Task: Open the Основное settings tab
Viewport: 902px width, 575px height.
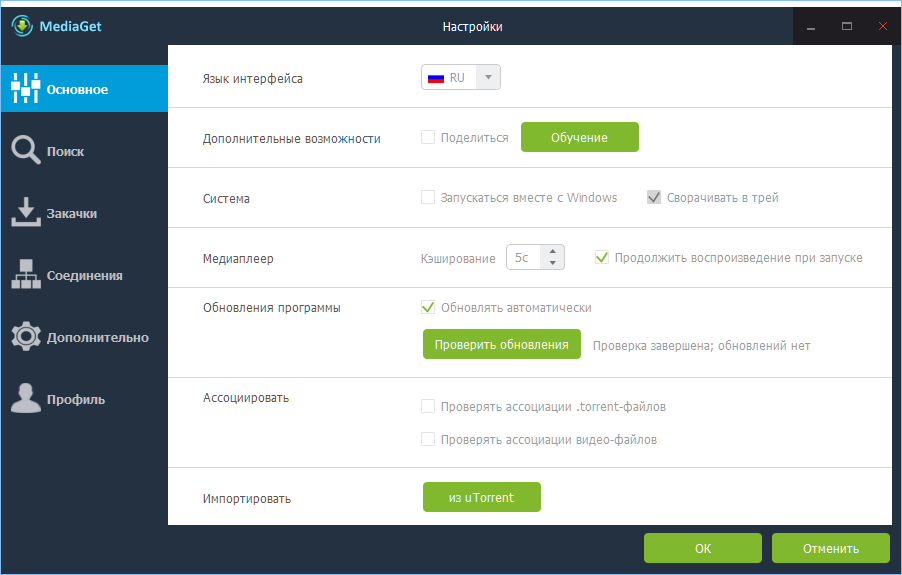Action: pyautogui.click(x=84, y=89)
